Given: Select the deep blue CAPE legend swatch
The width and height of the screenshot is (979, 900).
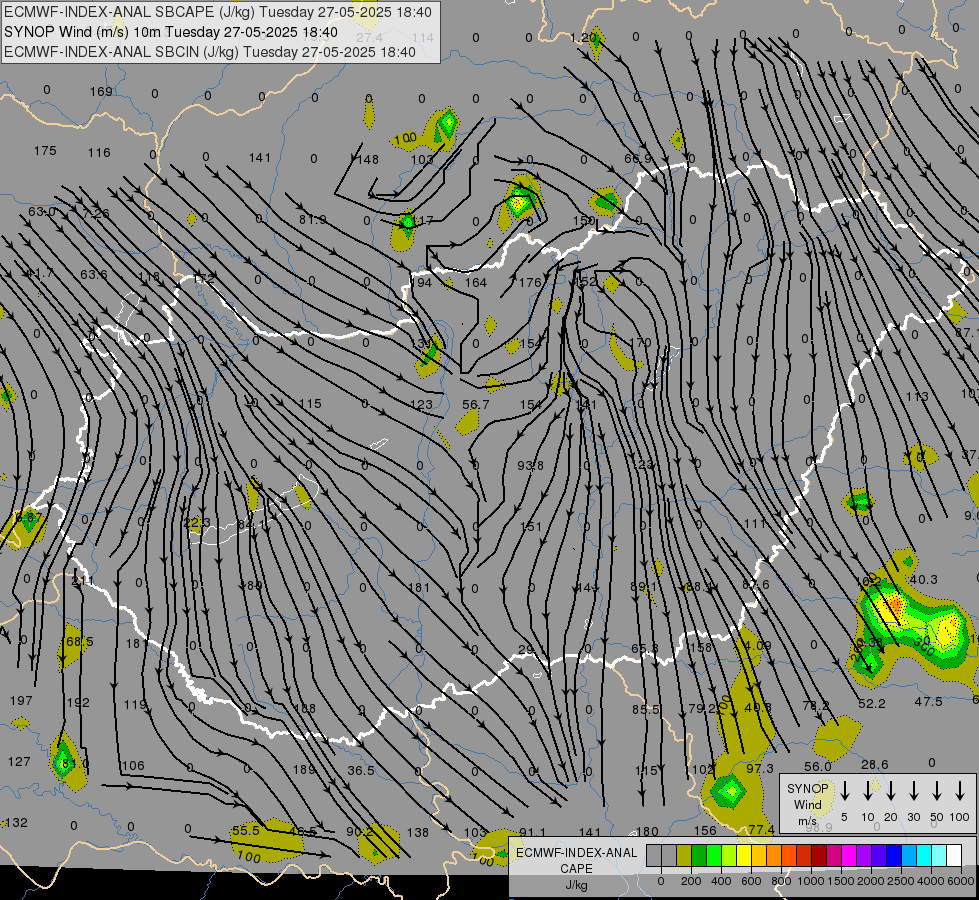Looking at the screenshot, I should click(x=893, y=856).
